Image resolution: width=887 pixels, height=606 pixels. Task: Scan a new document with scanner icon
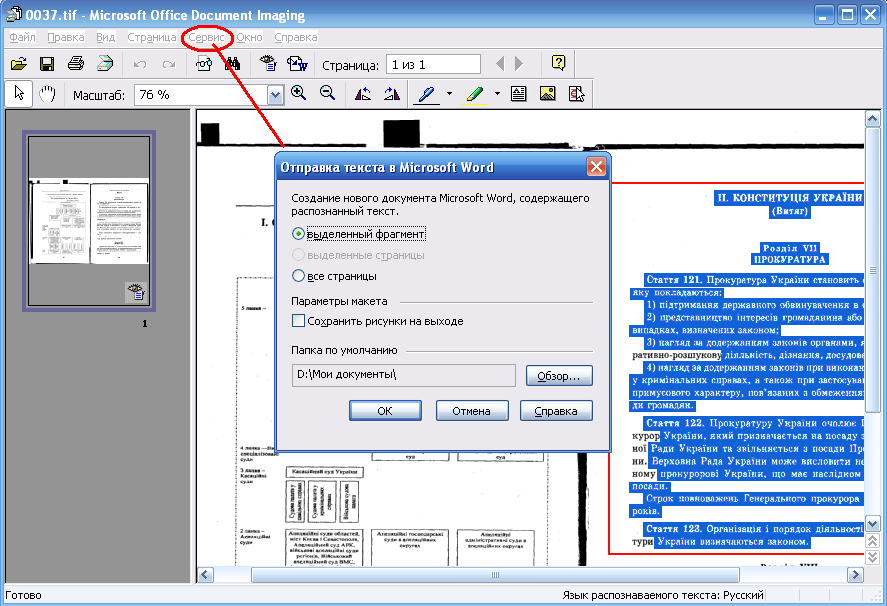(105, 64)
